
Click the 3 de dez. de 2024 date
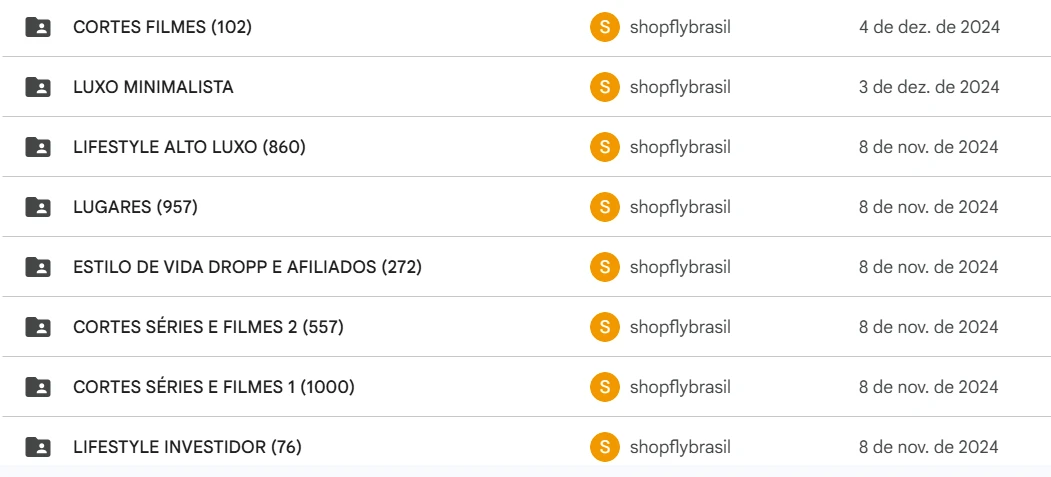pyautogui.click(x=929, y=87)
